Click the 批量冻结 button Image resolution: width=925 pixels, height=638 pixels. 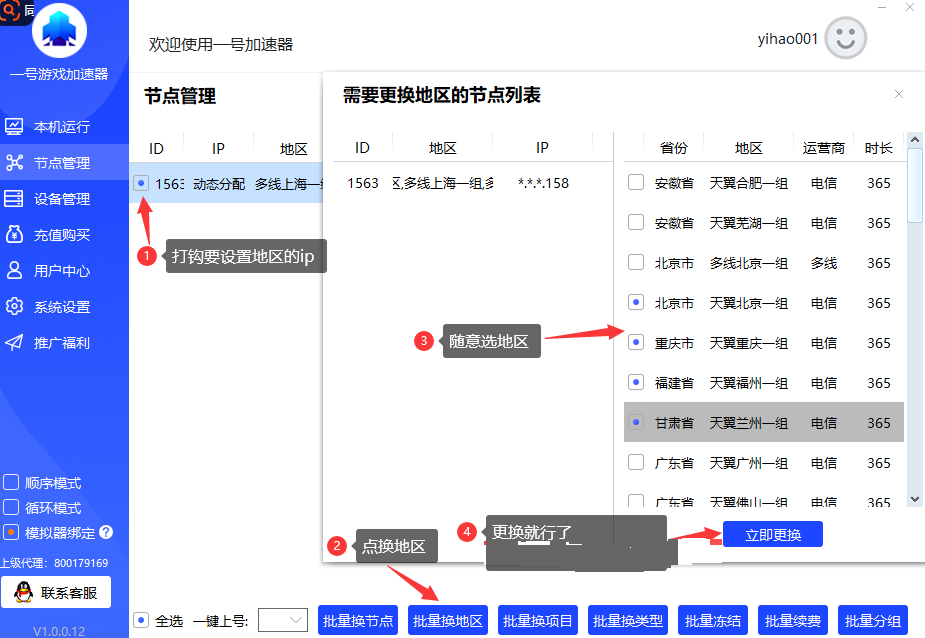(713, 620)
